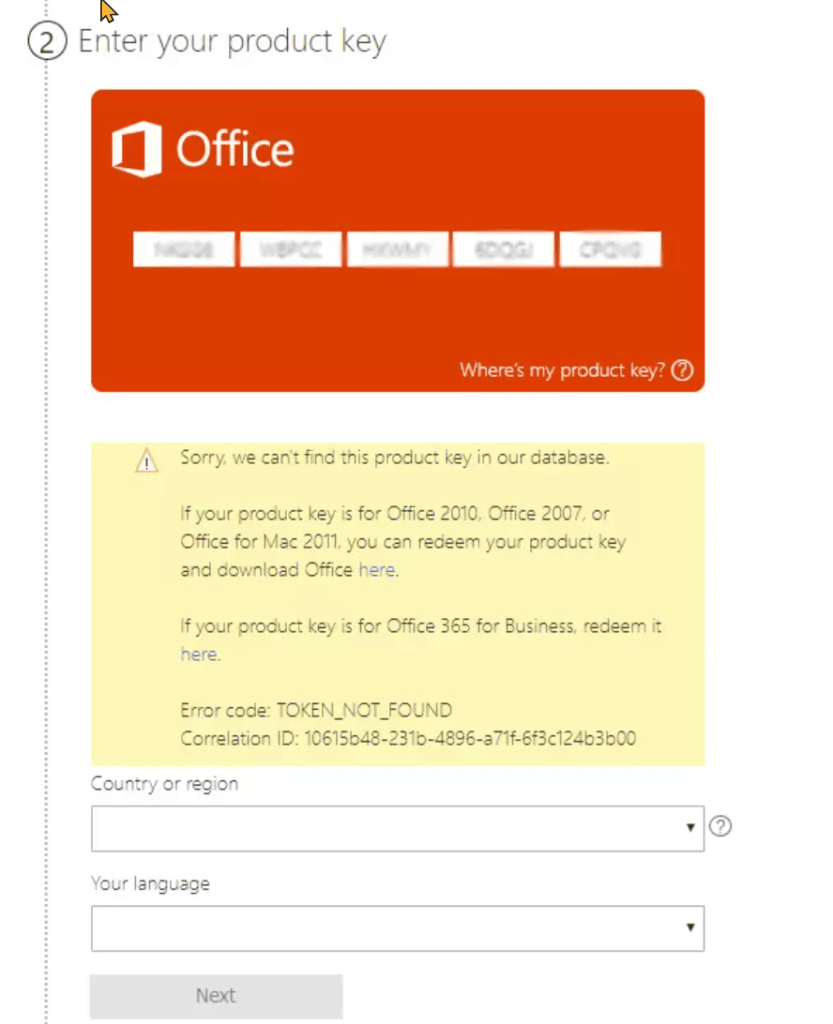This screenshot has height=1024, width=833.
Task: Open help icon beside Where's my product key
Action: (x=682, y=370)
